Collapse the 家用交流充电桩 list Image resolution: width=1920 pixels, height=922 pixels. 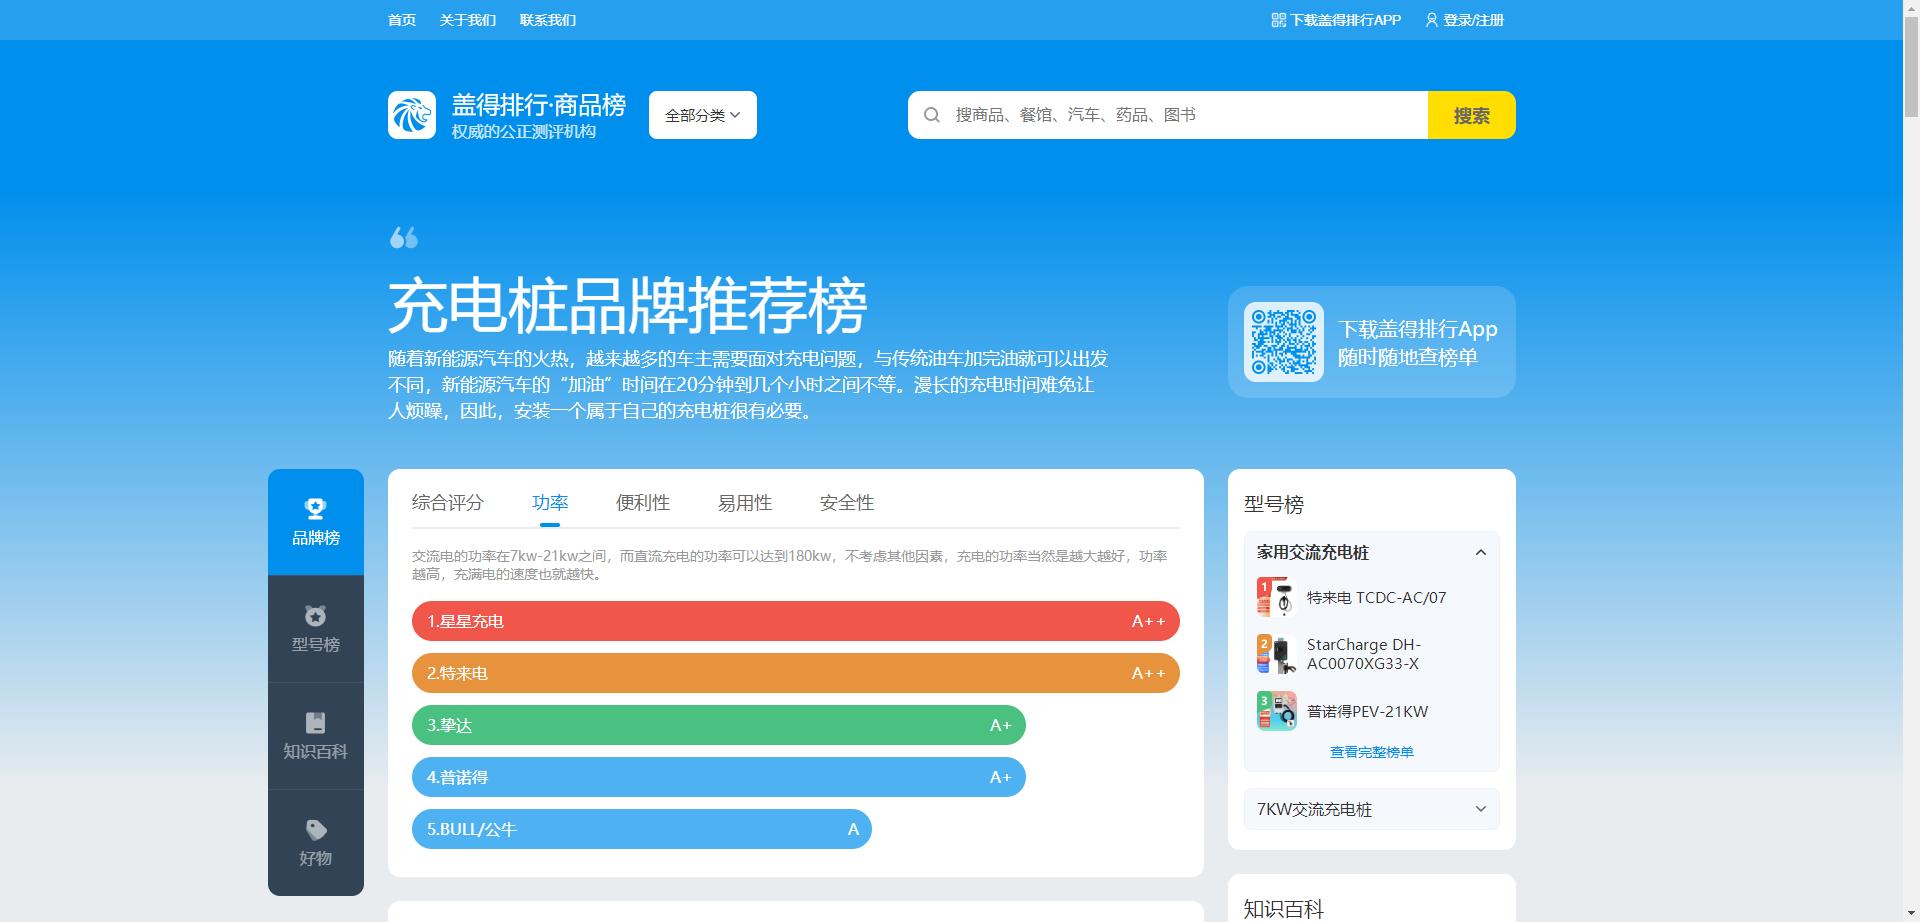(x=1481, y=551)
